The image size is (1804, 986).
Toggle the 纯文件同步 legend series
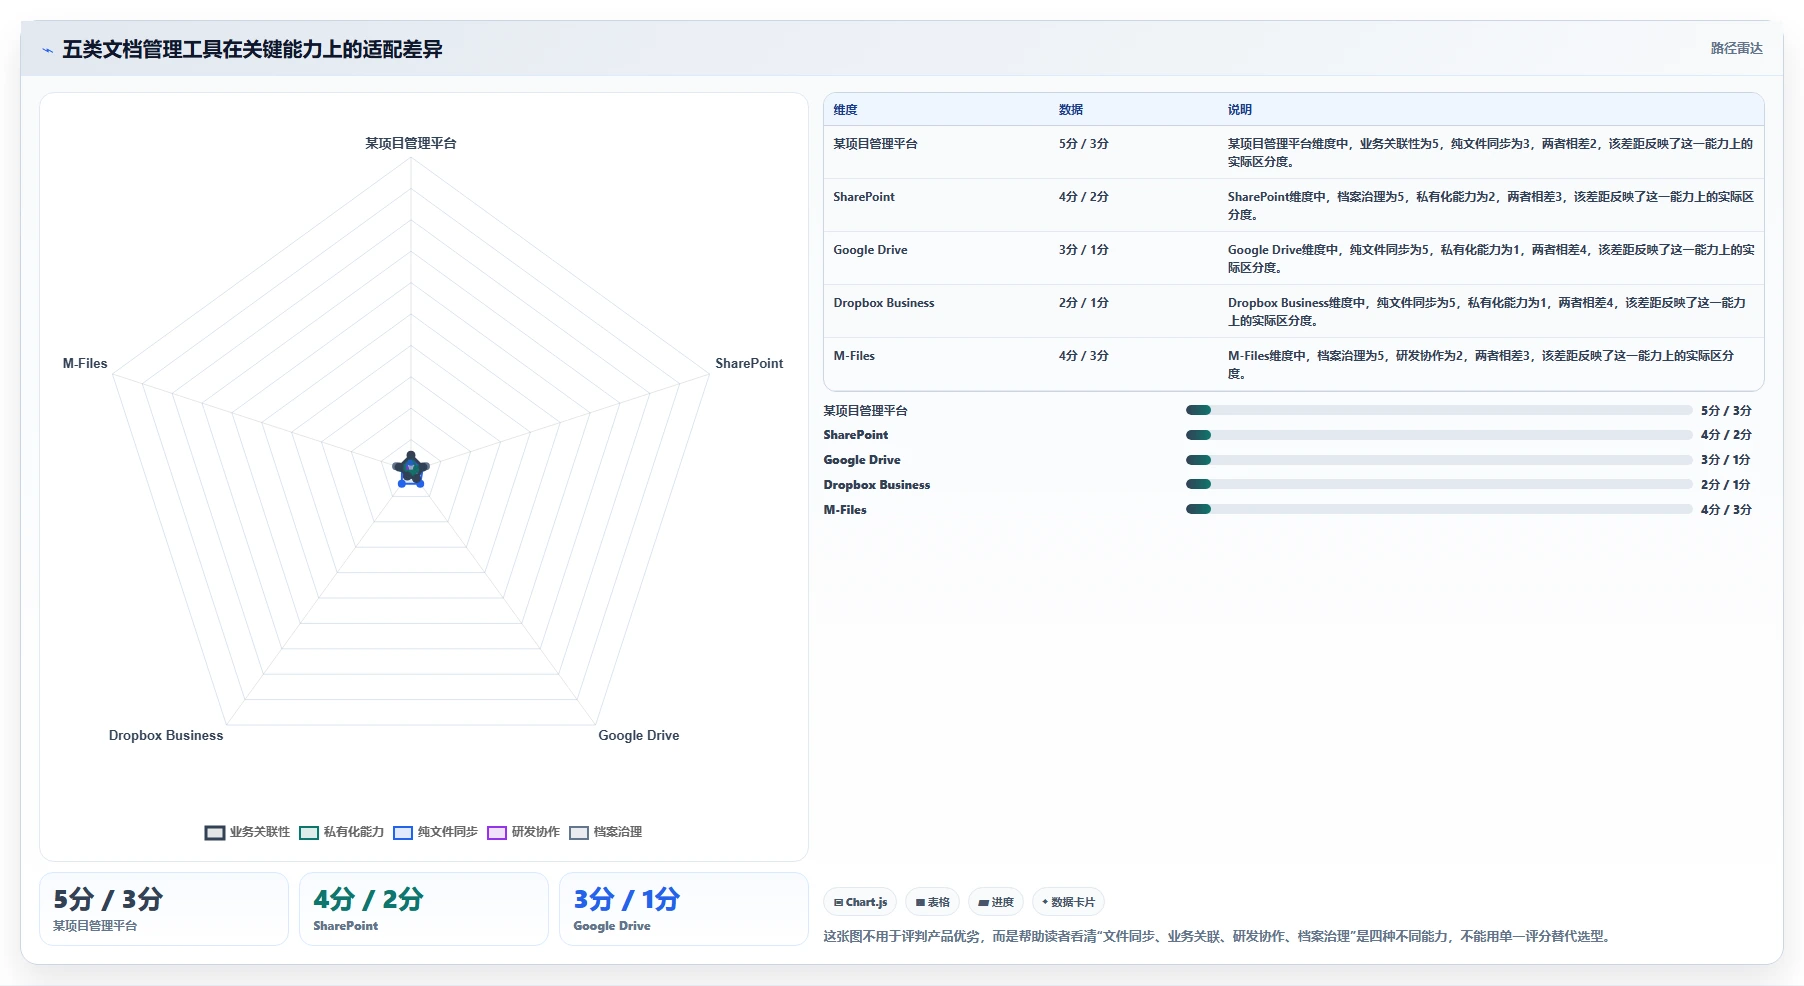coord(435,832)
